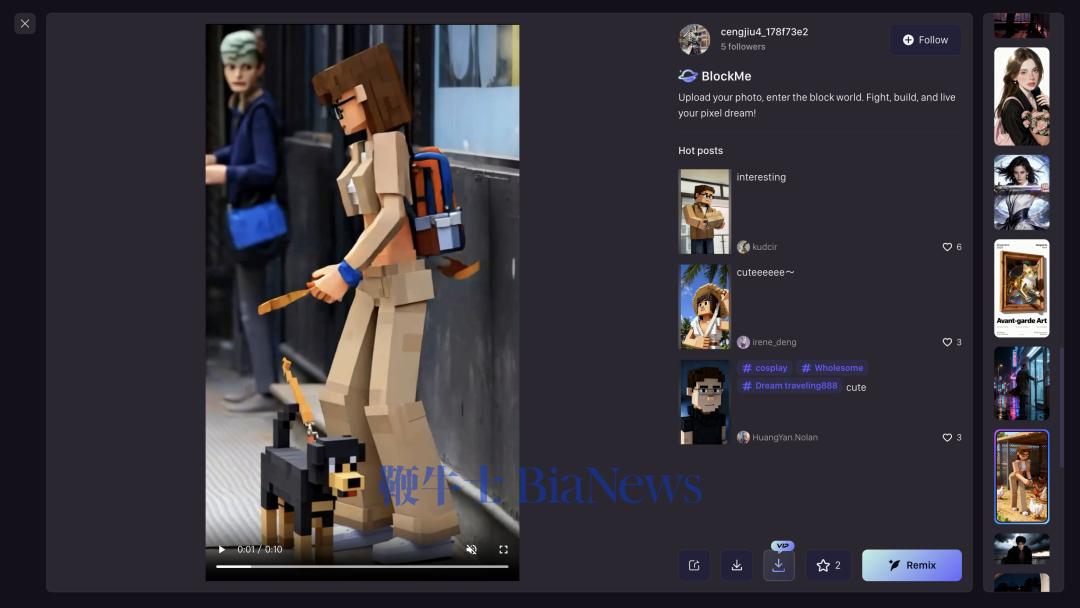Open the 'interesting' hot post thumbnail
1080x608 pixels.
[704, 211]
